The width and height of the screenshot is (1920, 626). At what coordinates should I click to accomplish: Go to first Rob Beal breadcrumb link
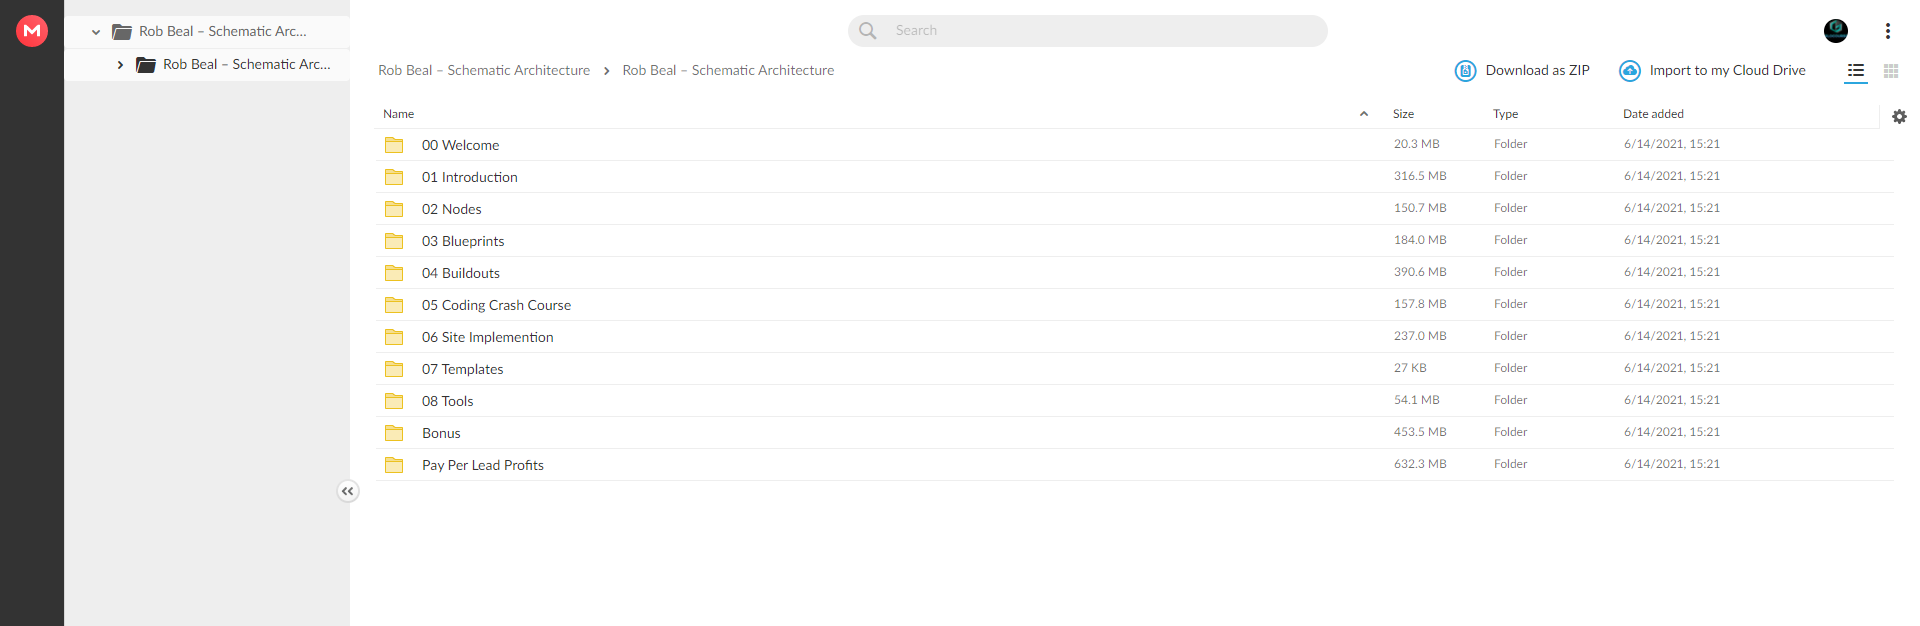(484, 70)
